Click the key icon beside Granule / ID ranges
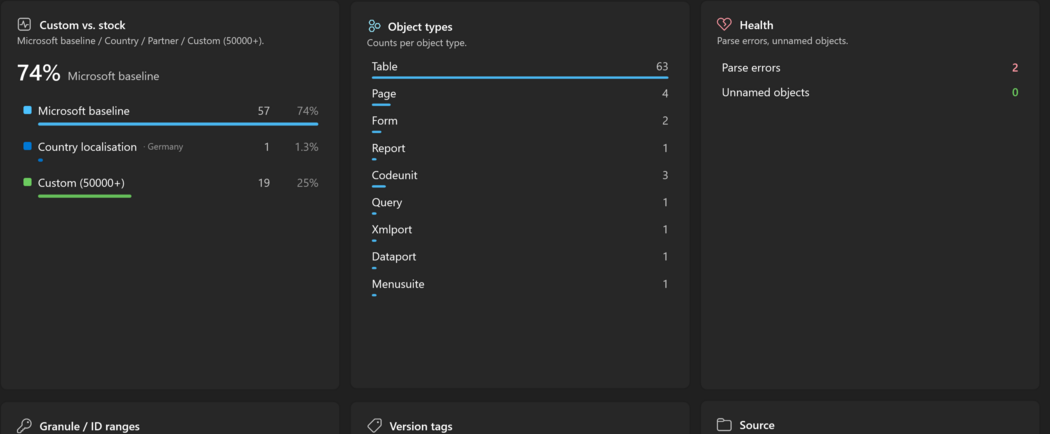Image resolution: width=1050 pixels, height=434 pixels. 24,426
